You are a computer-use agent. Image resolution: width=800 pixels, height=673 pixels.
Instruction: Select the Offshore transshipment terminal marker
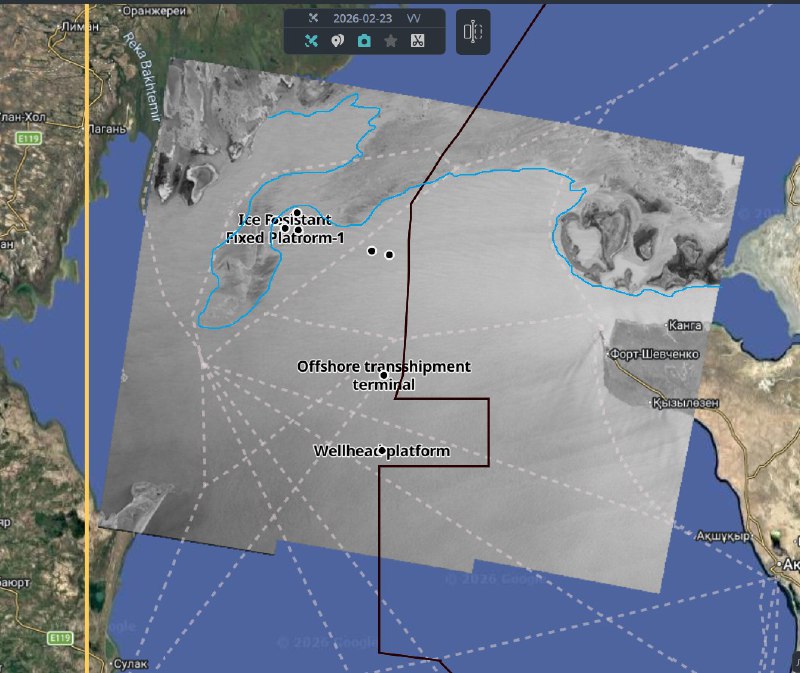click(384, 375)
